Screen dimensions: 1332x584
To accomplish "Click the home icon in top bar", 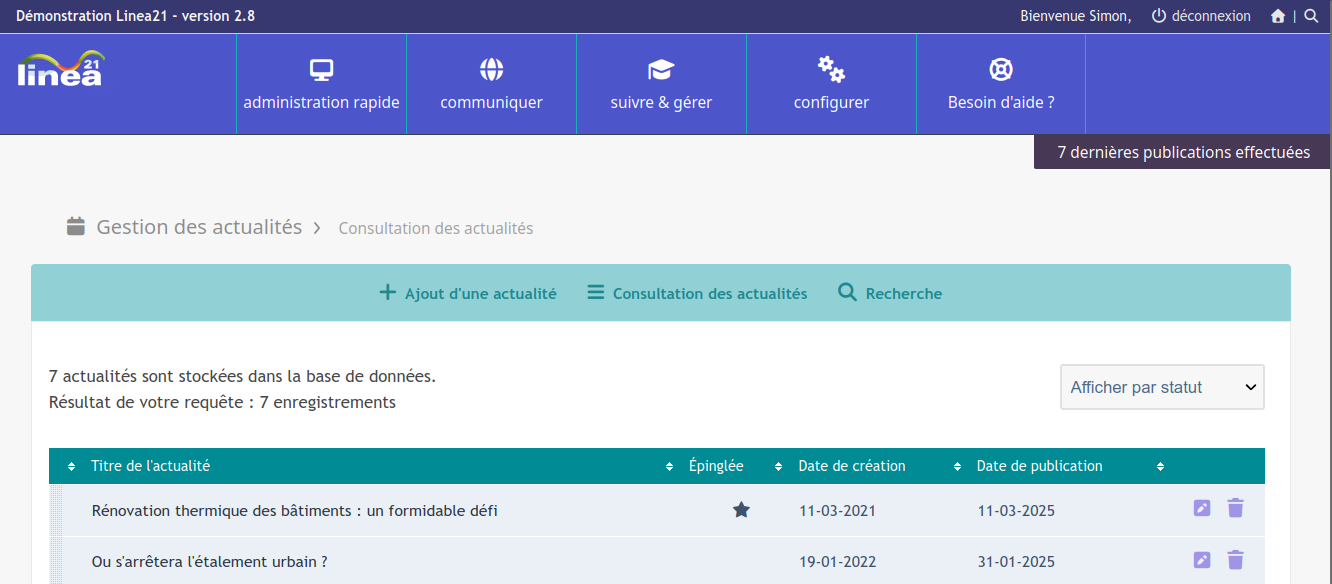I will (1278, 16).
